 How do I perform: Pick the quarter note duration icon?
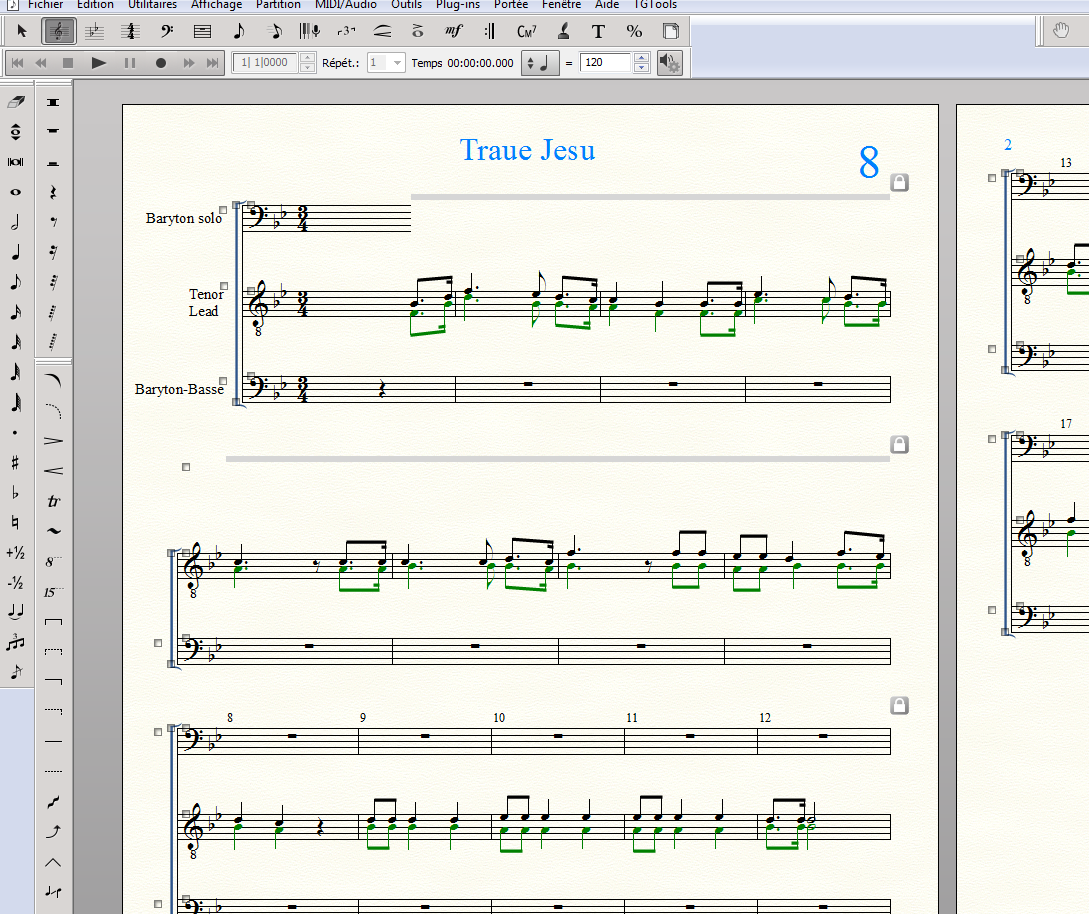(x=15, y=252)
